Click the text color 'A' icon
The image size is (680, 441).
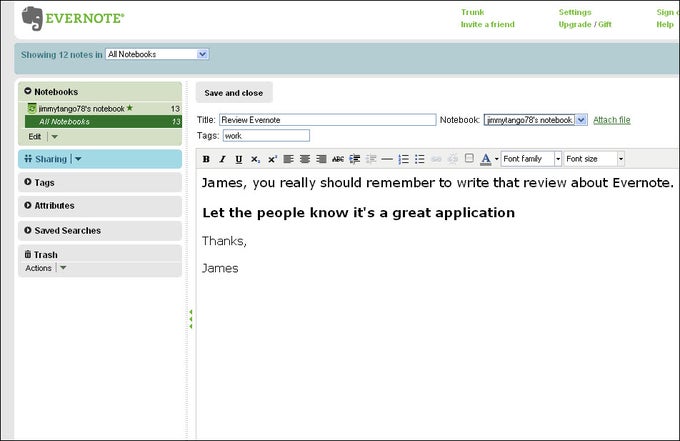tap(486, 159)
